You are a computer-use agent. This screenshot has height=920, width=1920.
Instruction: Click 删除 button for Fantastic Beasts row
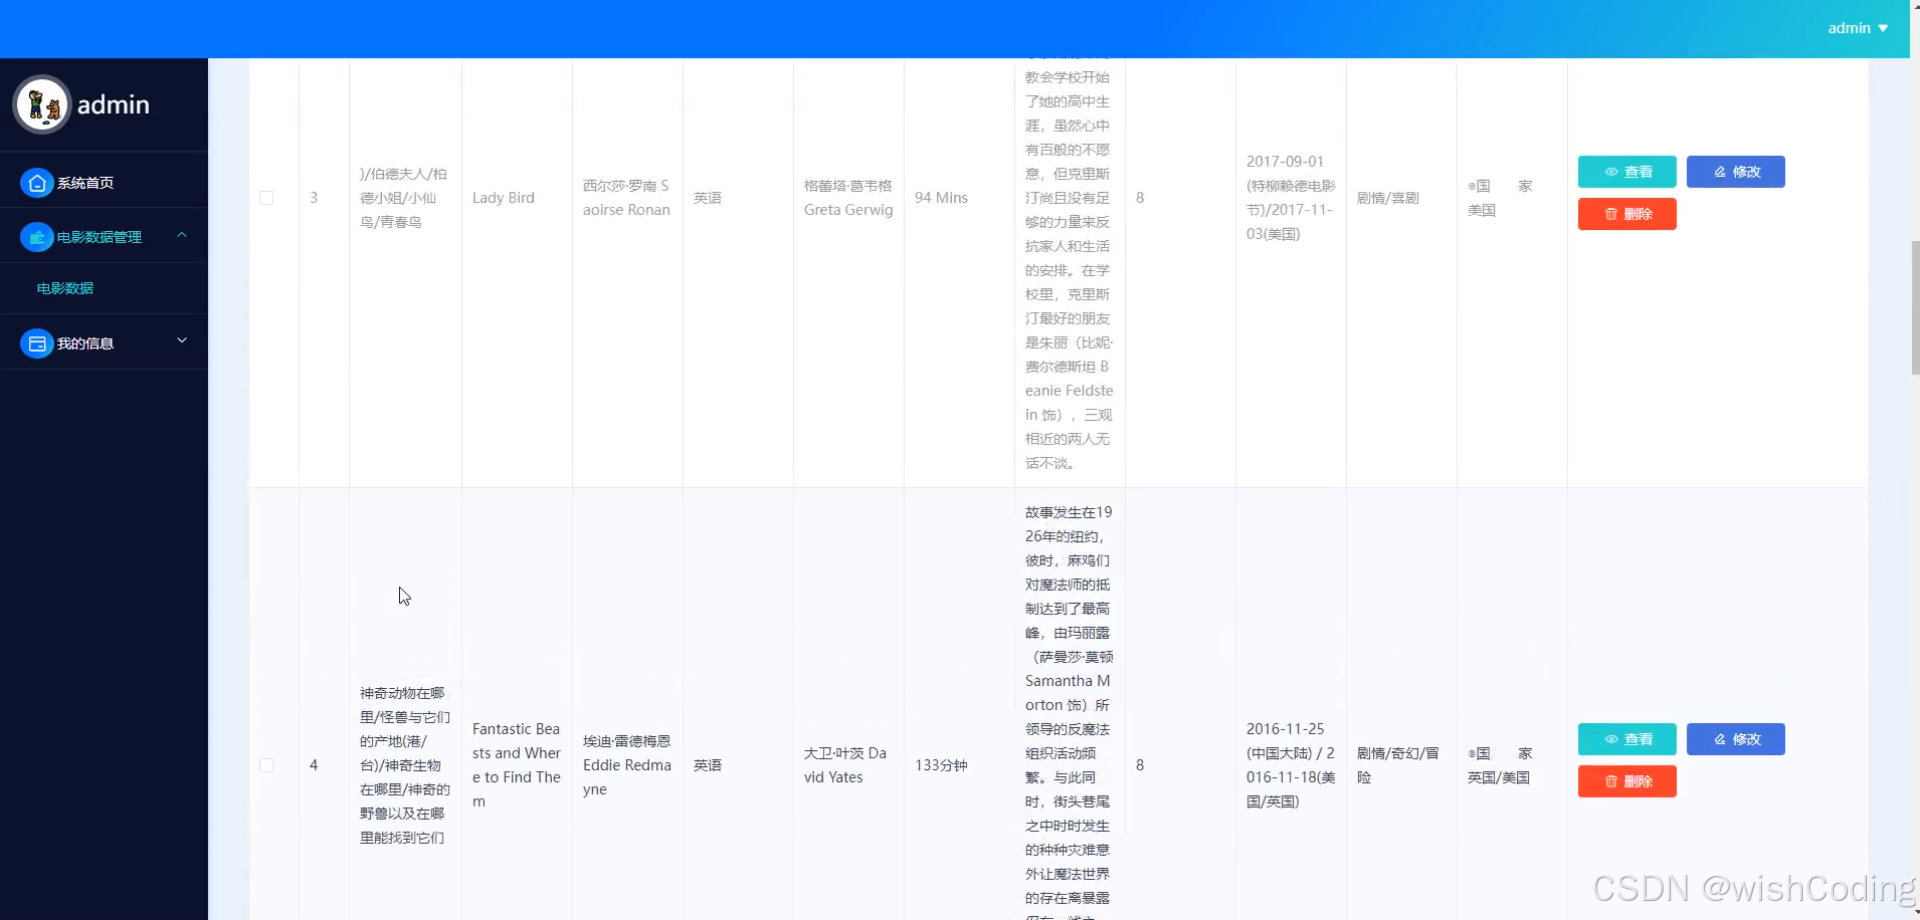pyautogui.click(x=1627, y=781)
